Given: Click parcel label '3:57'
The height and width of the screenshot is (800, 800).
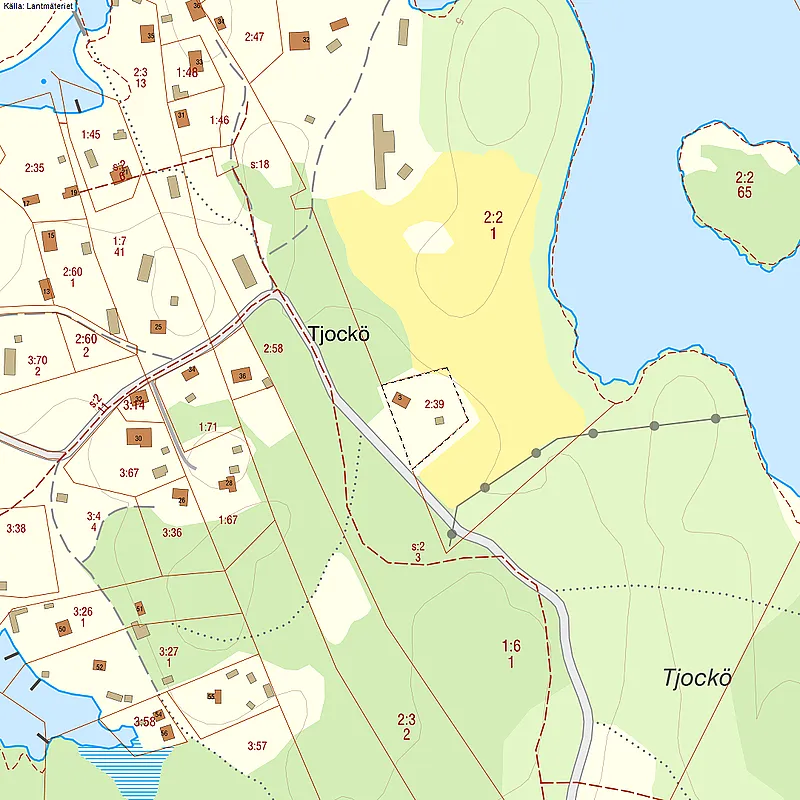Looking at the screenshot, I should [257, 746].
